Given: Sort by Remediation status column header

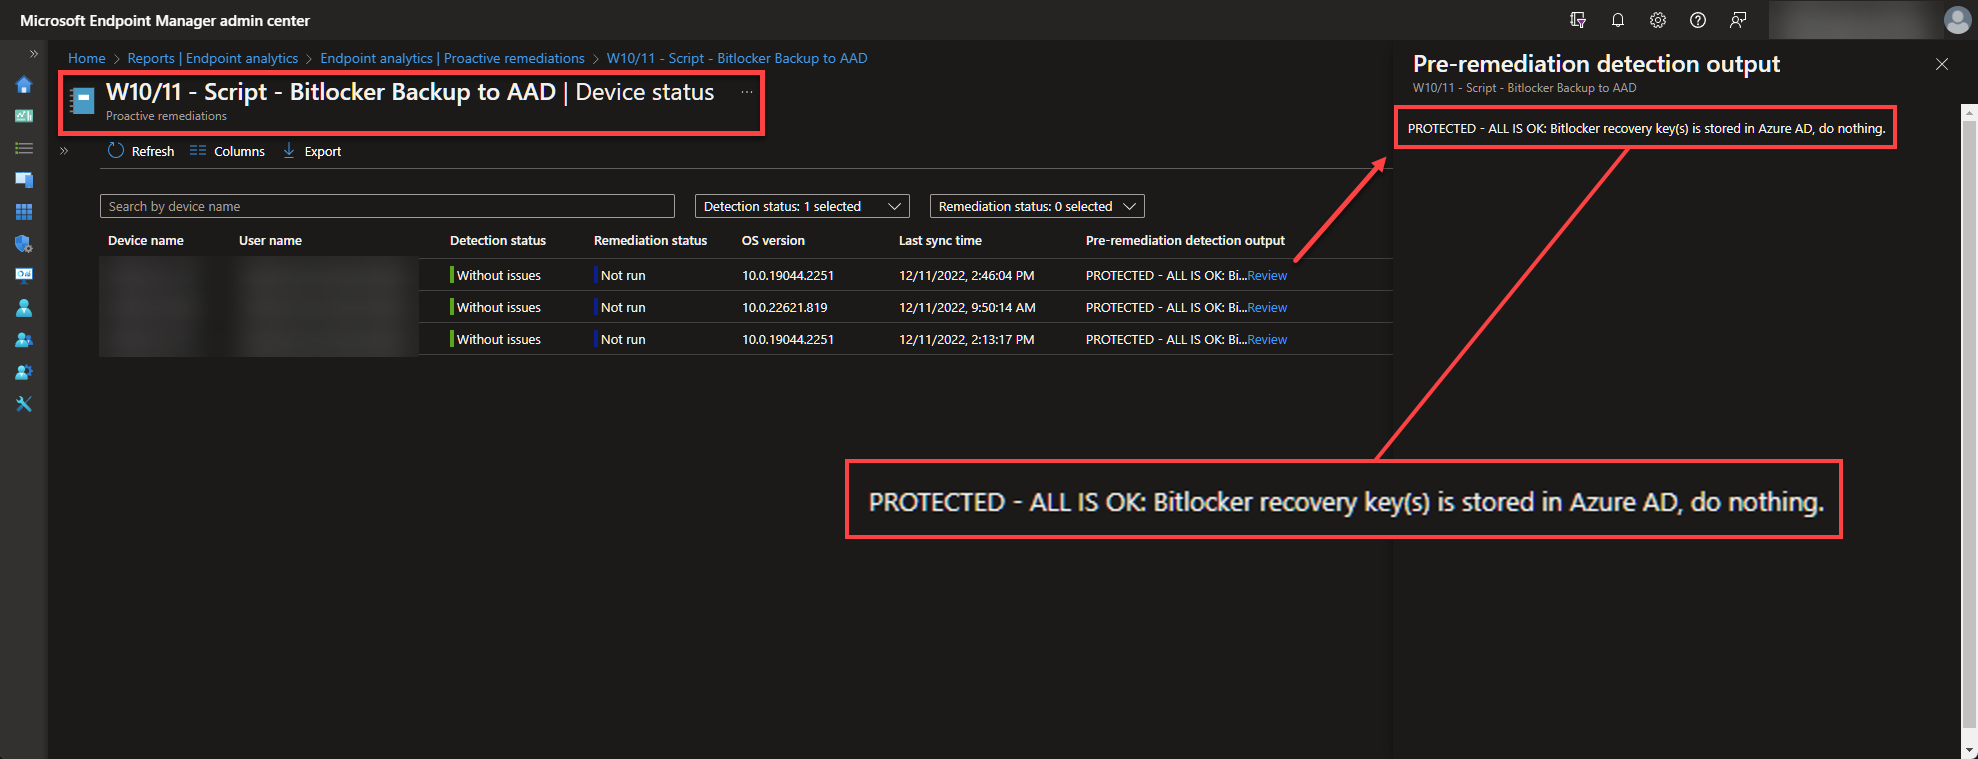Looking at the screenshot, I should click(650, 240).
